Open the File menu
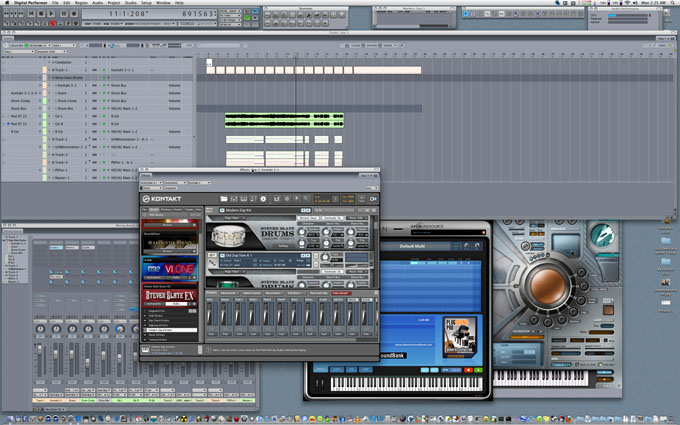 [55, 3]
